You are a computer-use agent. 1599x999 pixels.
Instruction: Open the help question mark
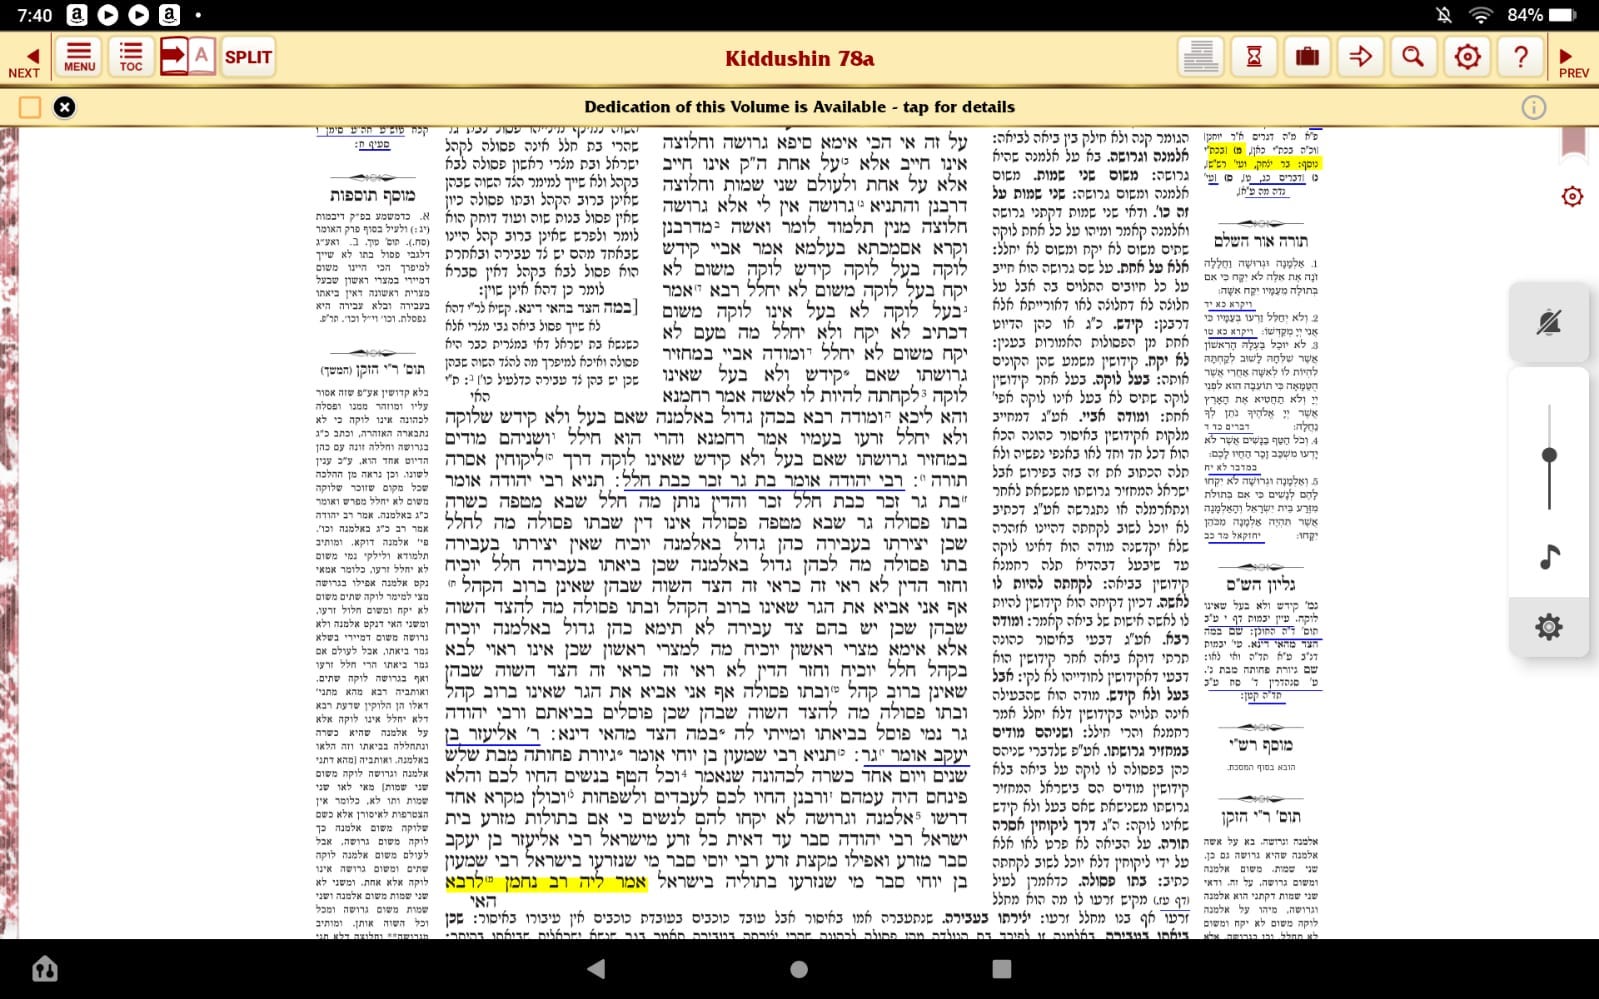tap(1520, 57)
